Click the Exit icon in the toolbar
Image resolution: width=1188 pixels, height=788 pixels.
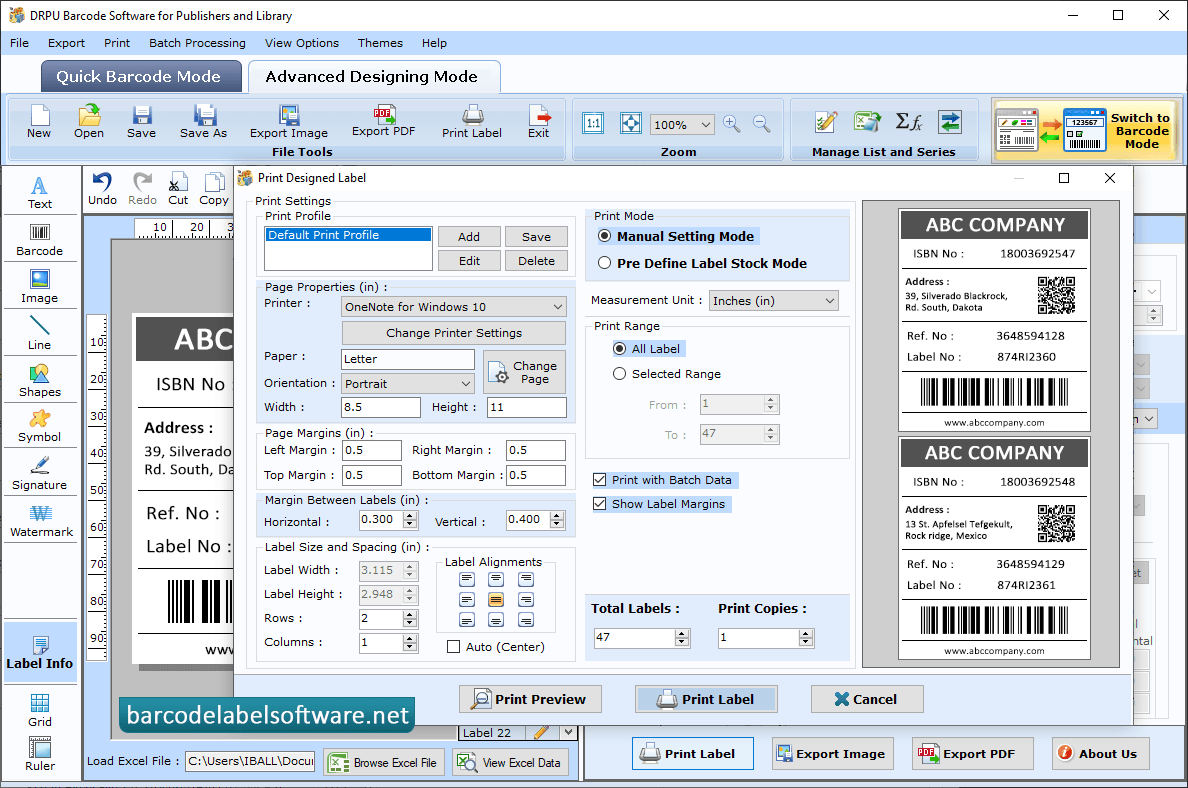tap(539, 121)
